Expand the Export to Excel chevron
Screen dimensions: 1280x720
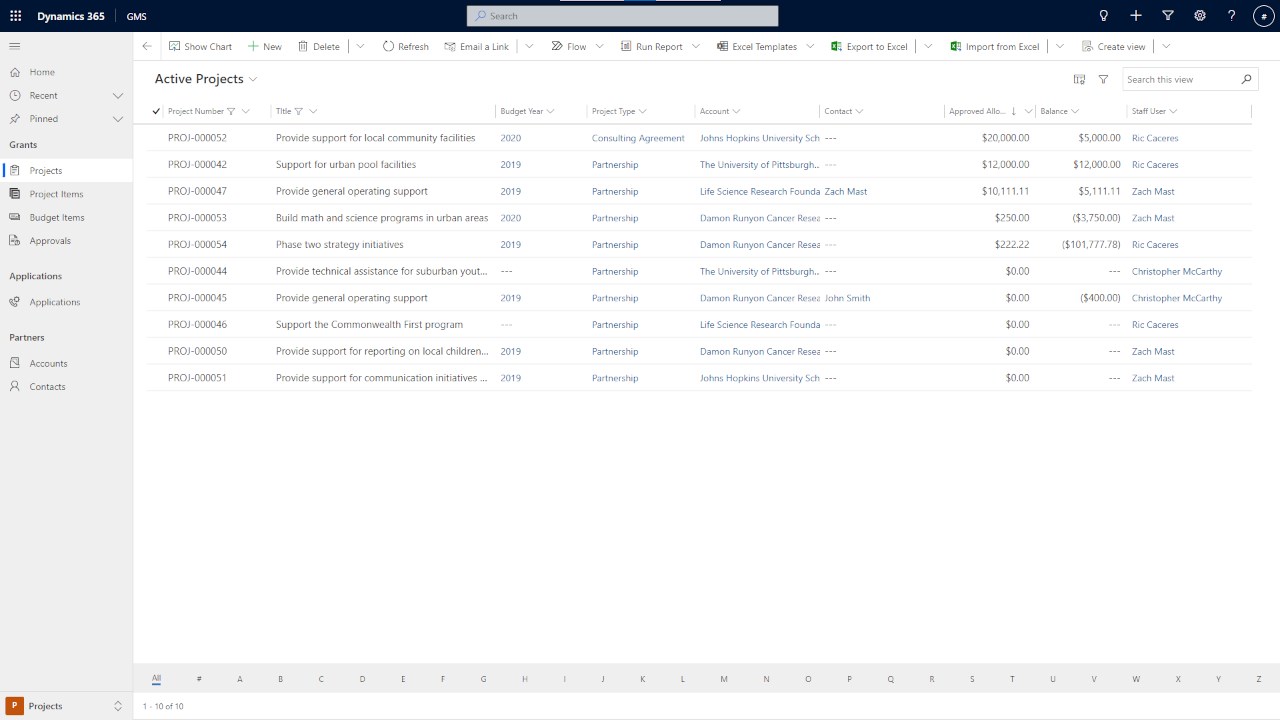tap(928, 46)
